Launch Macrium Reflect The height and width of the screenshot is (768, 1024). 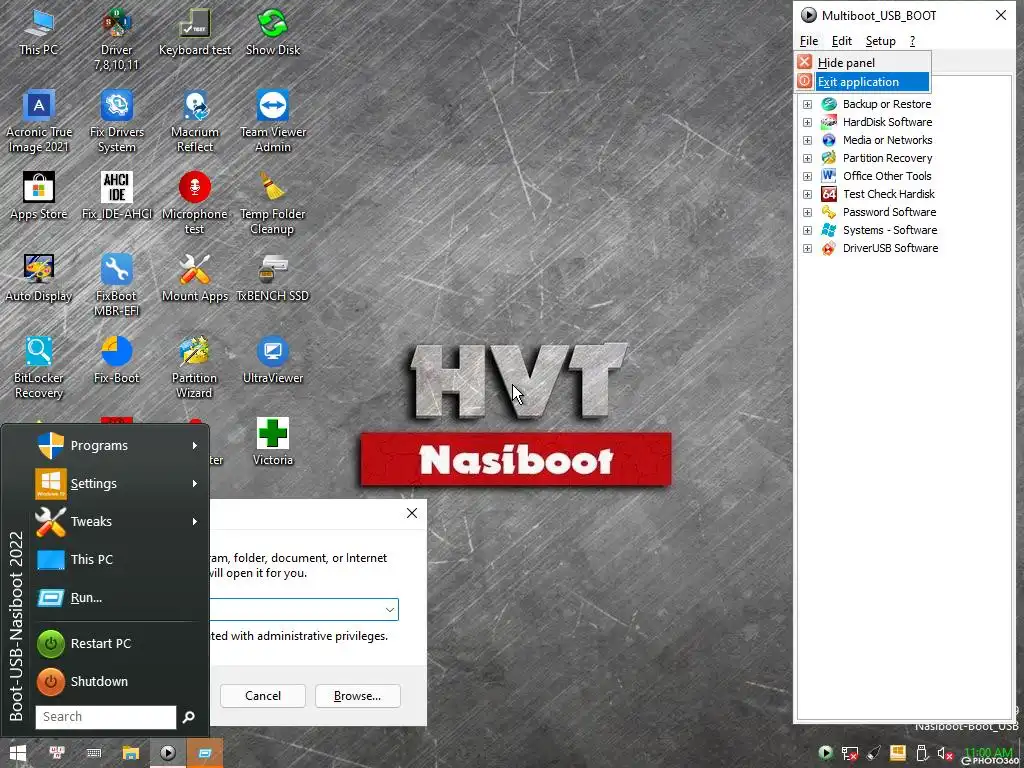(195, 122)
